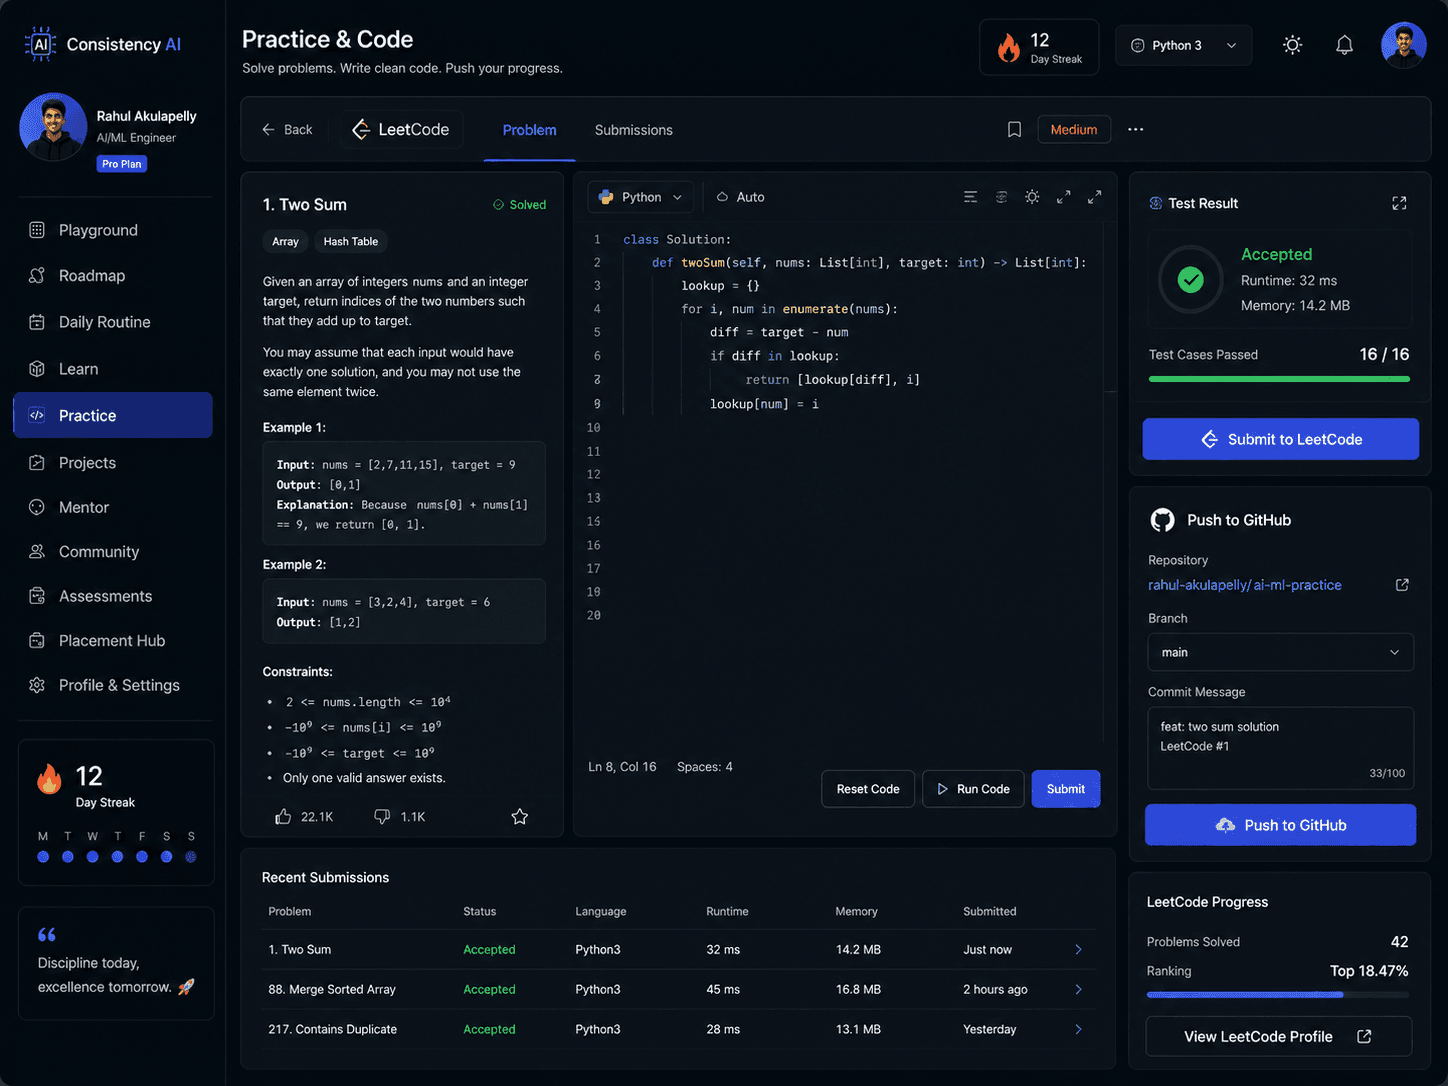Click the Commit Message text field

point(1281,748)
